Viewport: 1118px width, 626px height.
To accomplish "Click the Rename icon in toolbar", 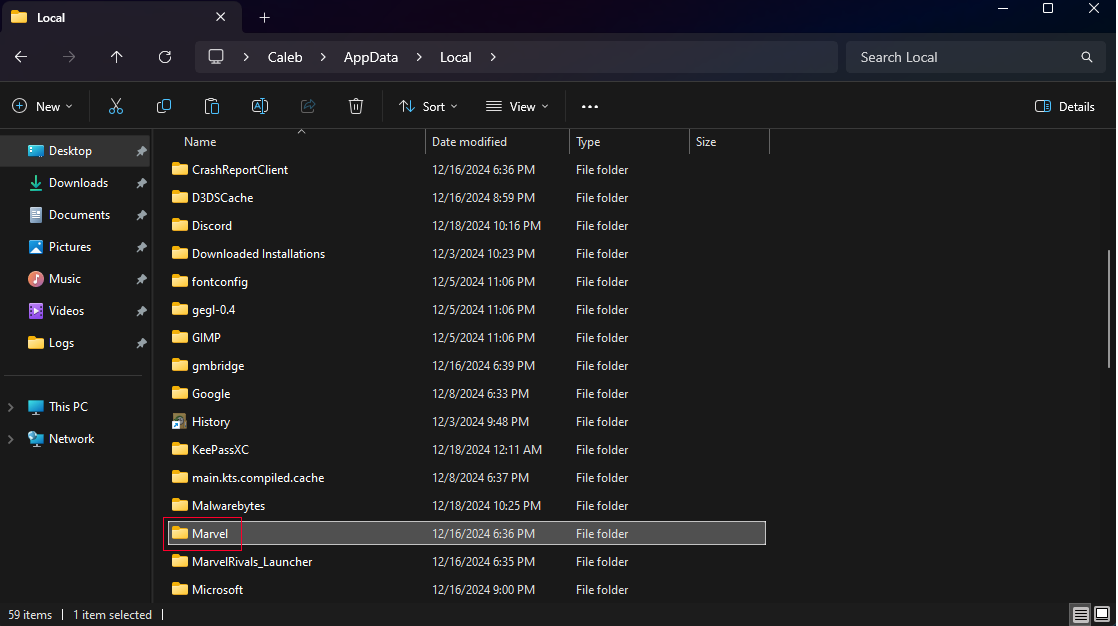I will coord(260,106).
